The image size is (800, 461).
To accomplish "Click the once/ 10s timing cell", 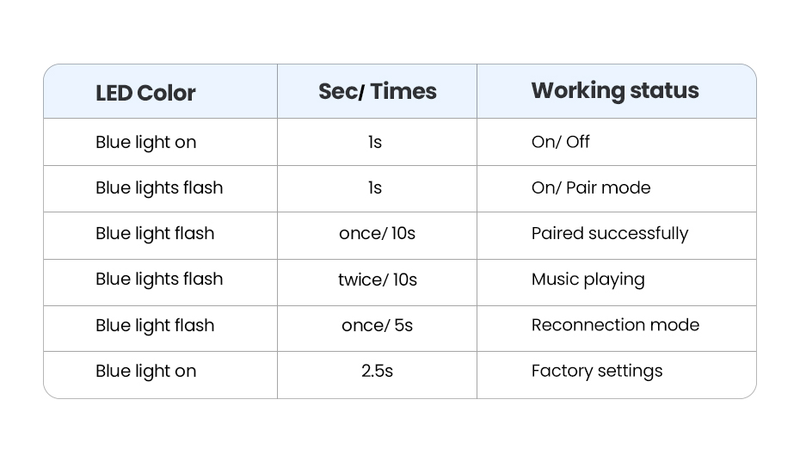I will pos(376,234).
